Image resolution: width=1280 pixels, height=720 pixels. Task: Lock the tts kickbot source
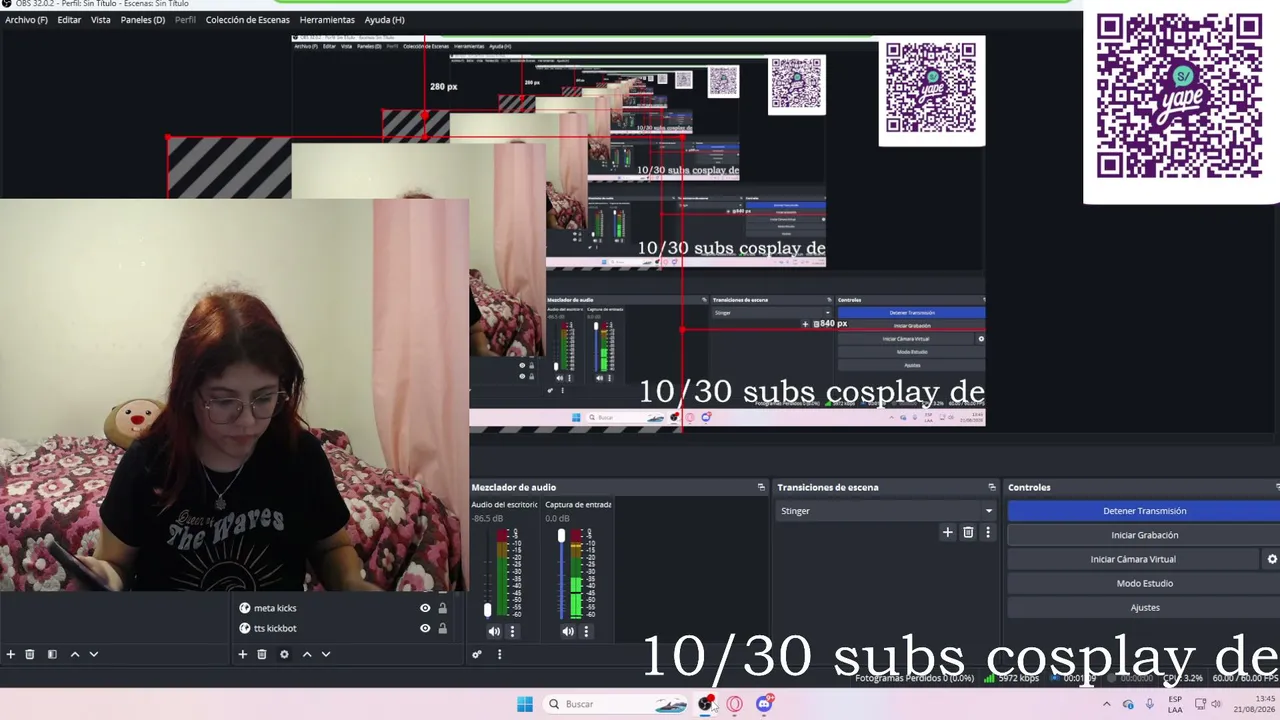pyautogui.click(x=443, y=628)
